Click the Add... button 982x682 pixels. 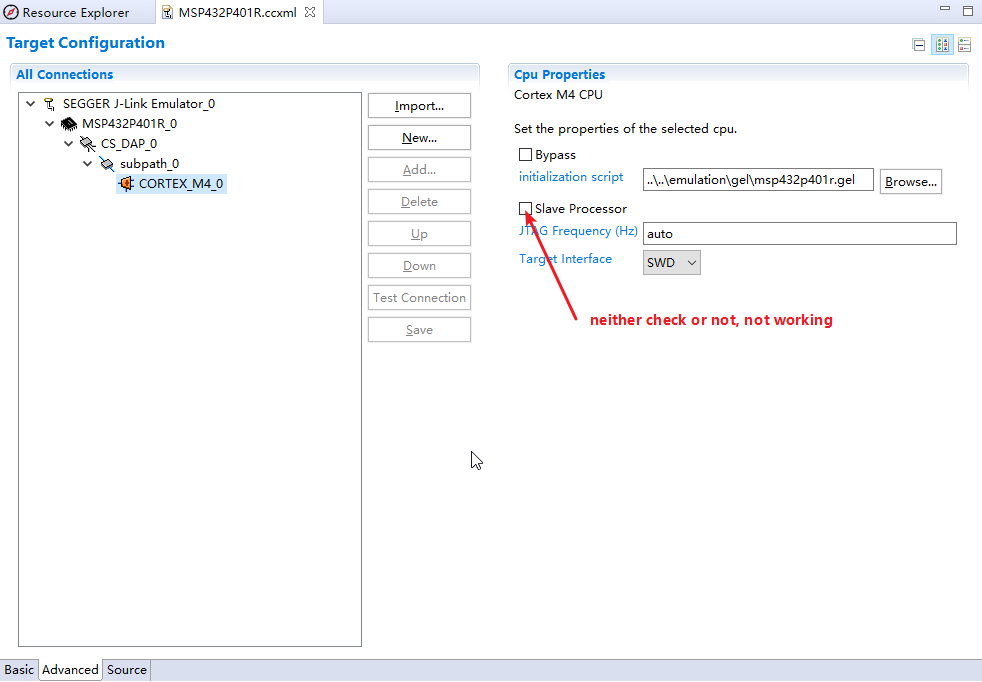419,170
